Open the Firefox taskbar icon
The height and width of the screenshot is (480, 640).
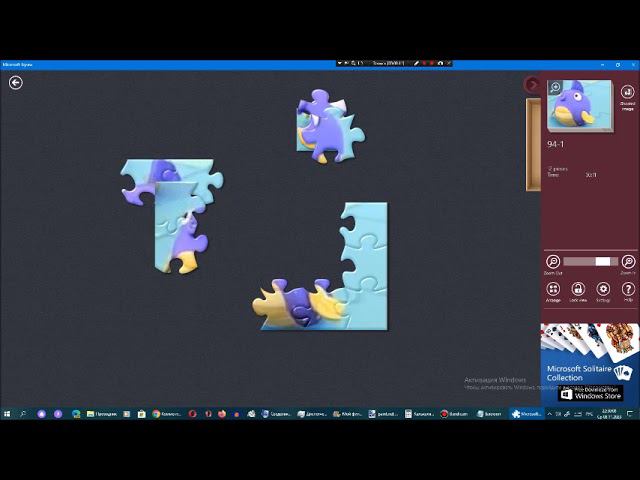coord(222,414)
